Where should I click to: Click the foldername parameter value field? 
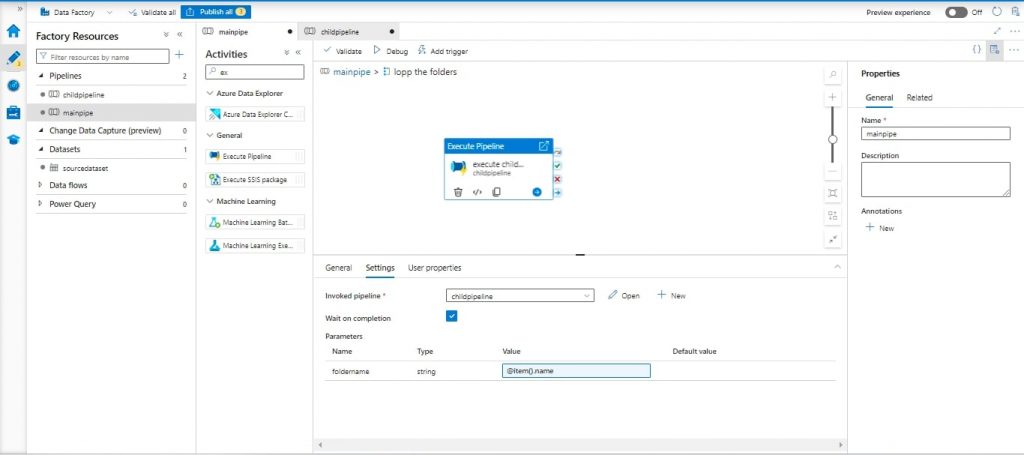(576, 371)
